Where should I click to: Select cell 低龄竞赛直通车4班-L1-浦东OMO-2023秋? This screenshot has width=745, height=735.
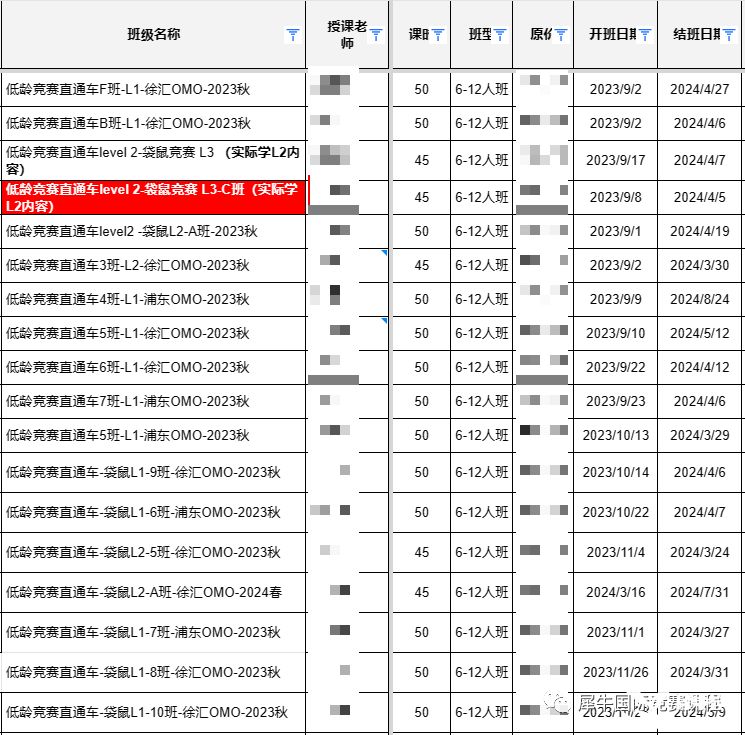tap(128, 299)
